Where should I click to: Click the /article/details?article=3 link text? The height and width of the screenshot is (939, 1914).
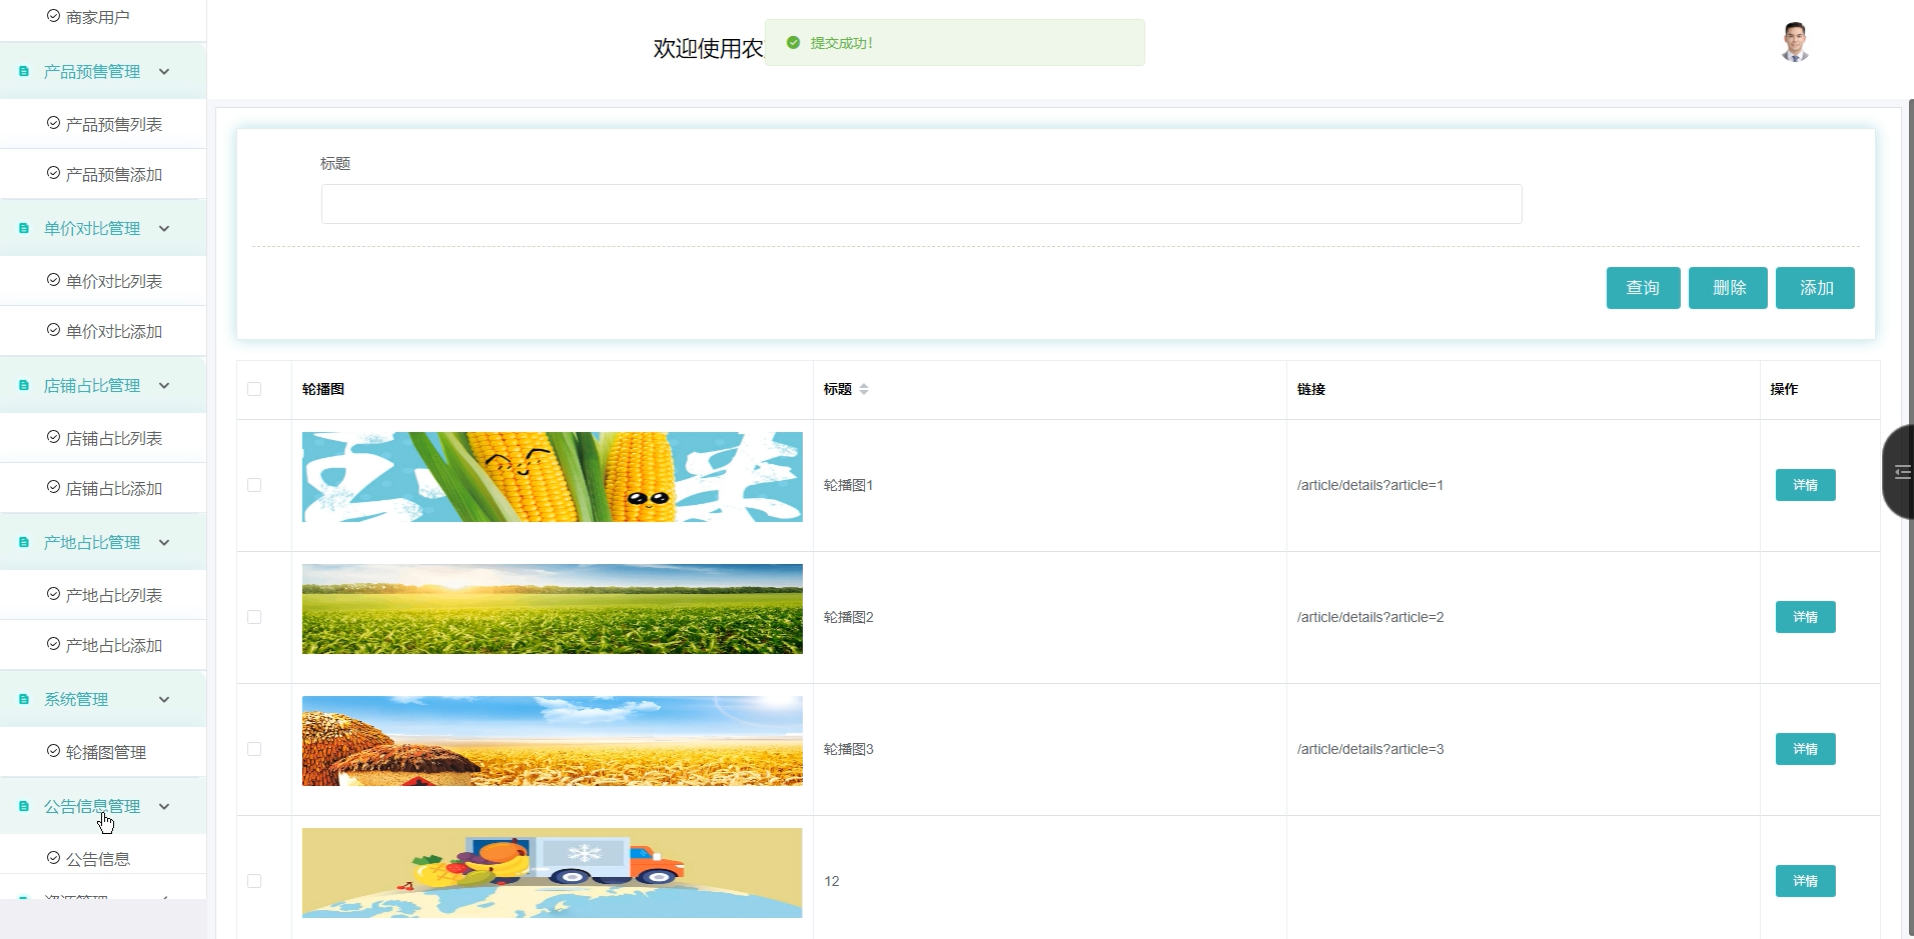pos(1370,749)
